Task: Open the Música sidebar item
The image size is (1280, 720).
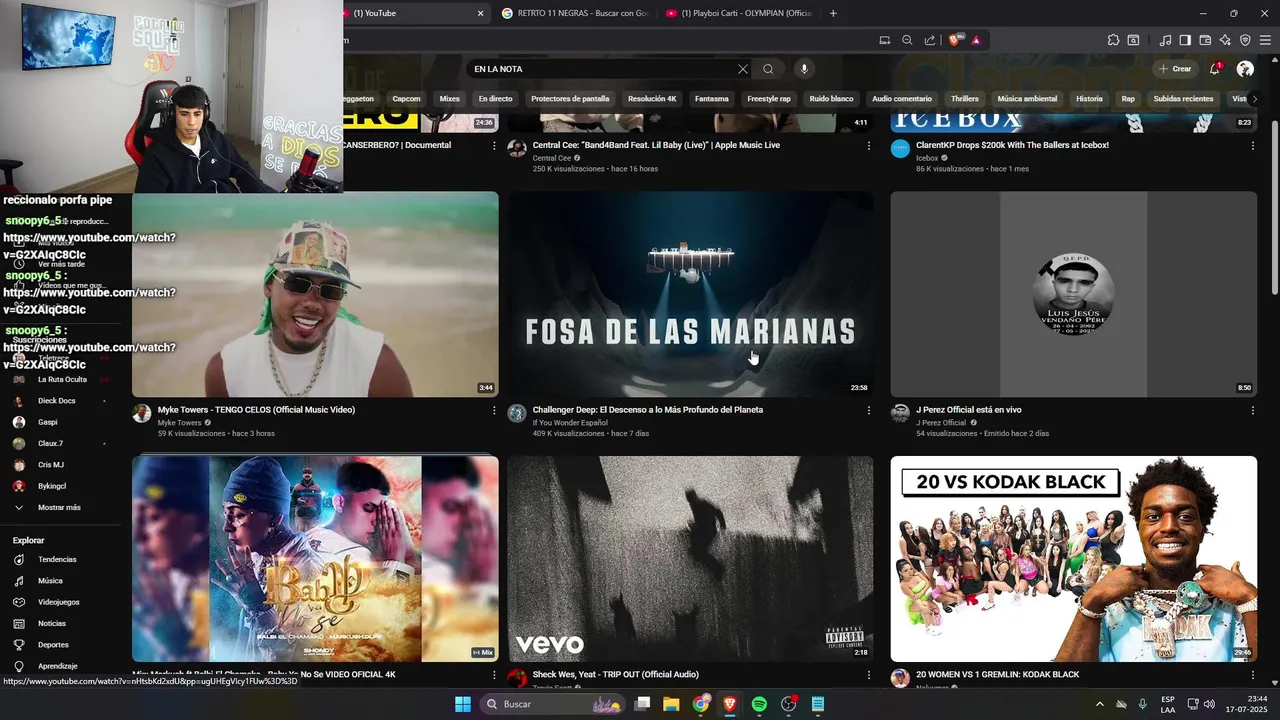Action: tap(50, 581)
